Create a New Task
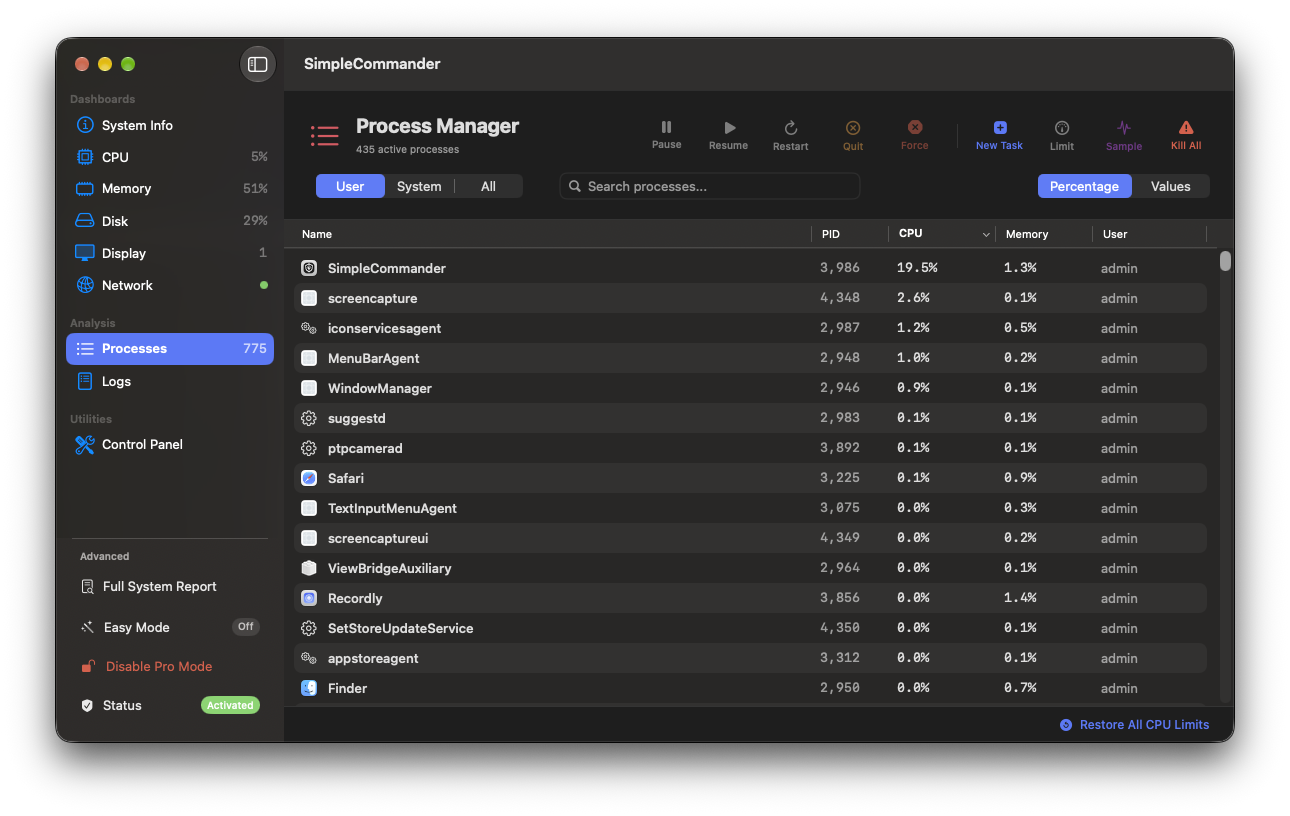The height and width of the screenshot is (816, 1290). click(x=999, y=134)
